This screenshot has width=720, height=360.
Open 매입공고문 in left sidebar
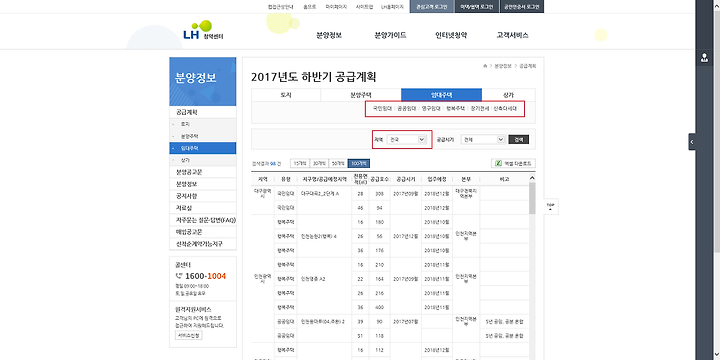[202, 232]
